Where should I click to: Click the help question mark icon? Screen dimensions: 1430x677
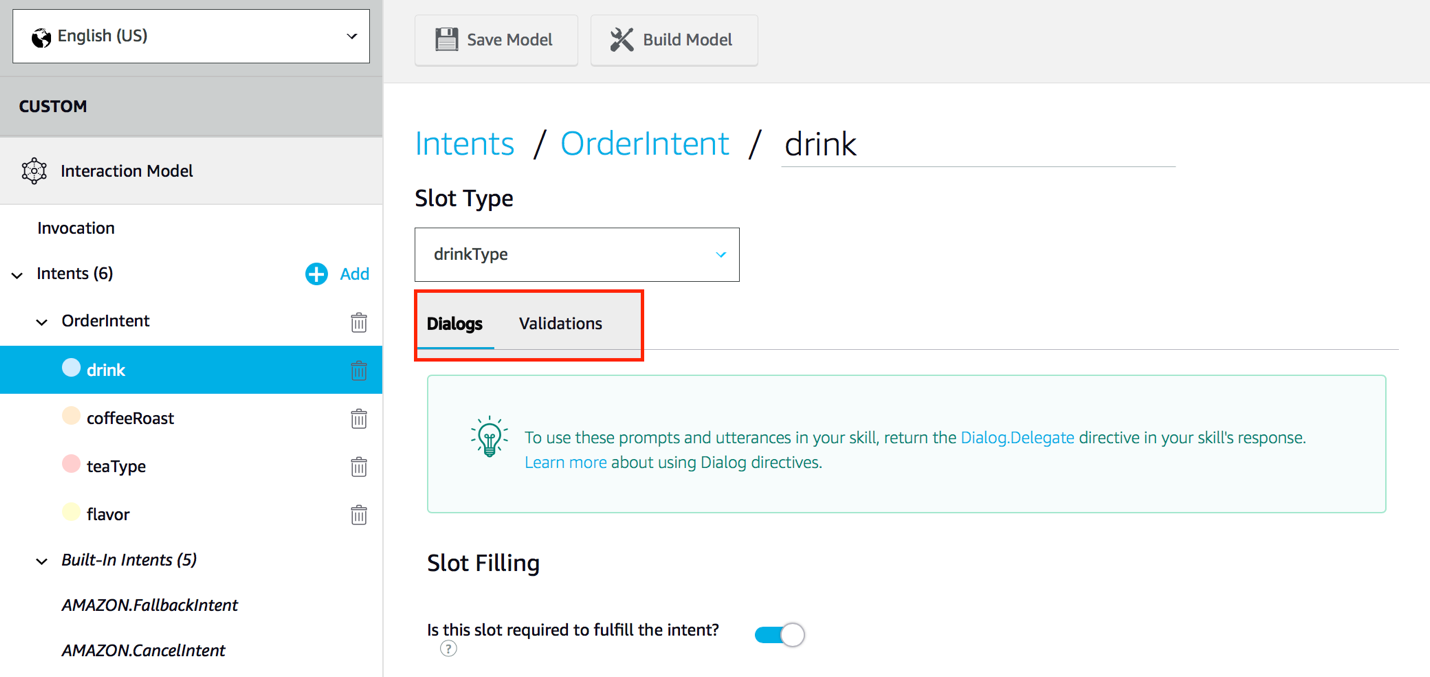pos(449,649)
